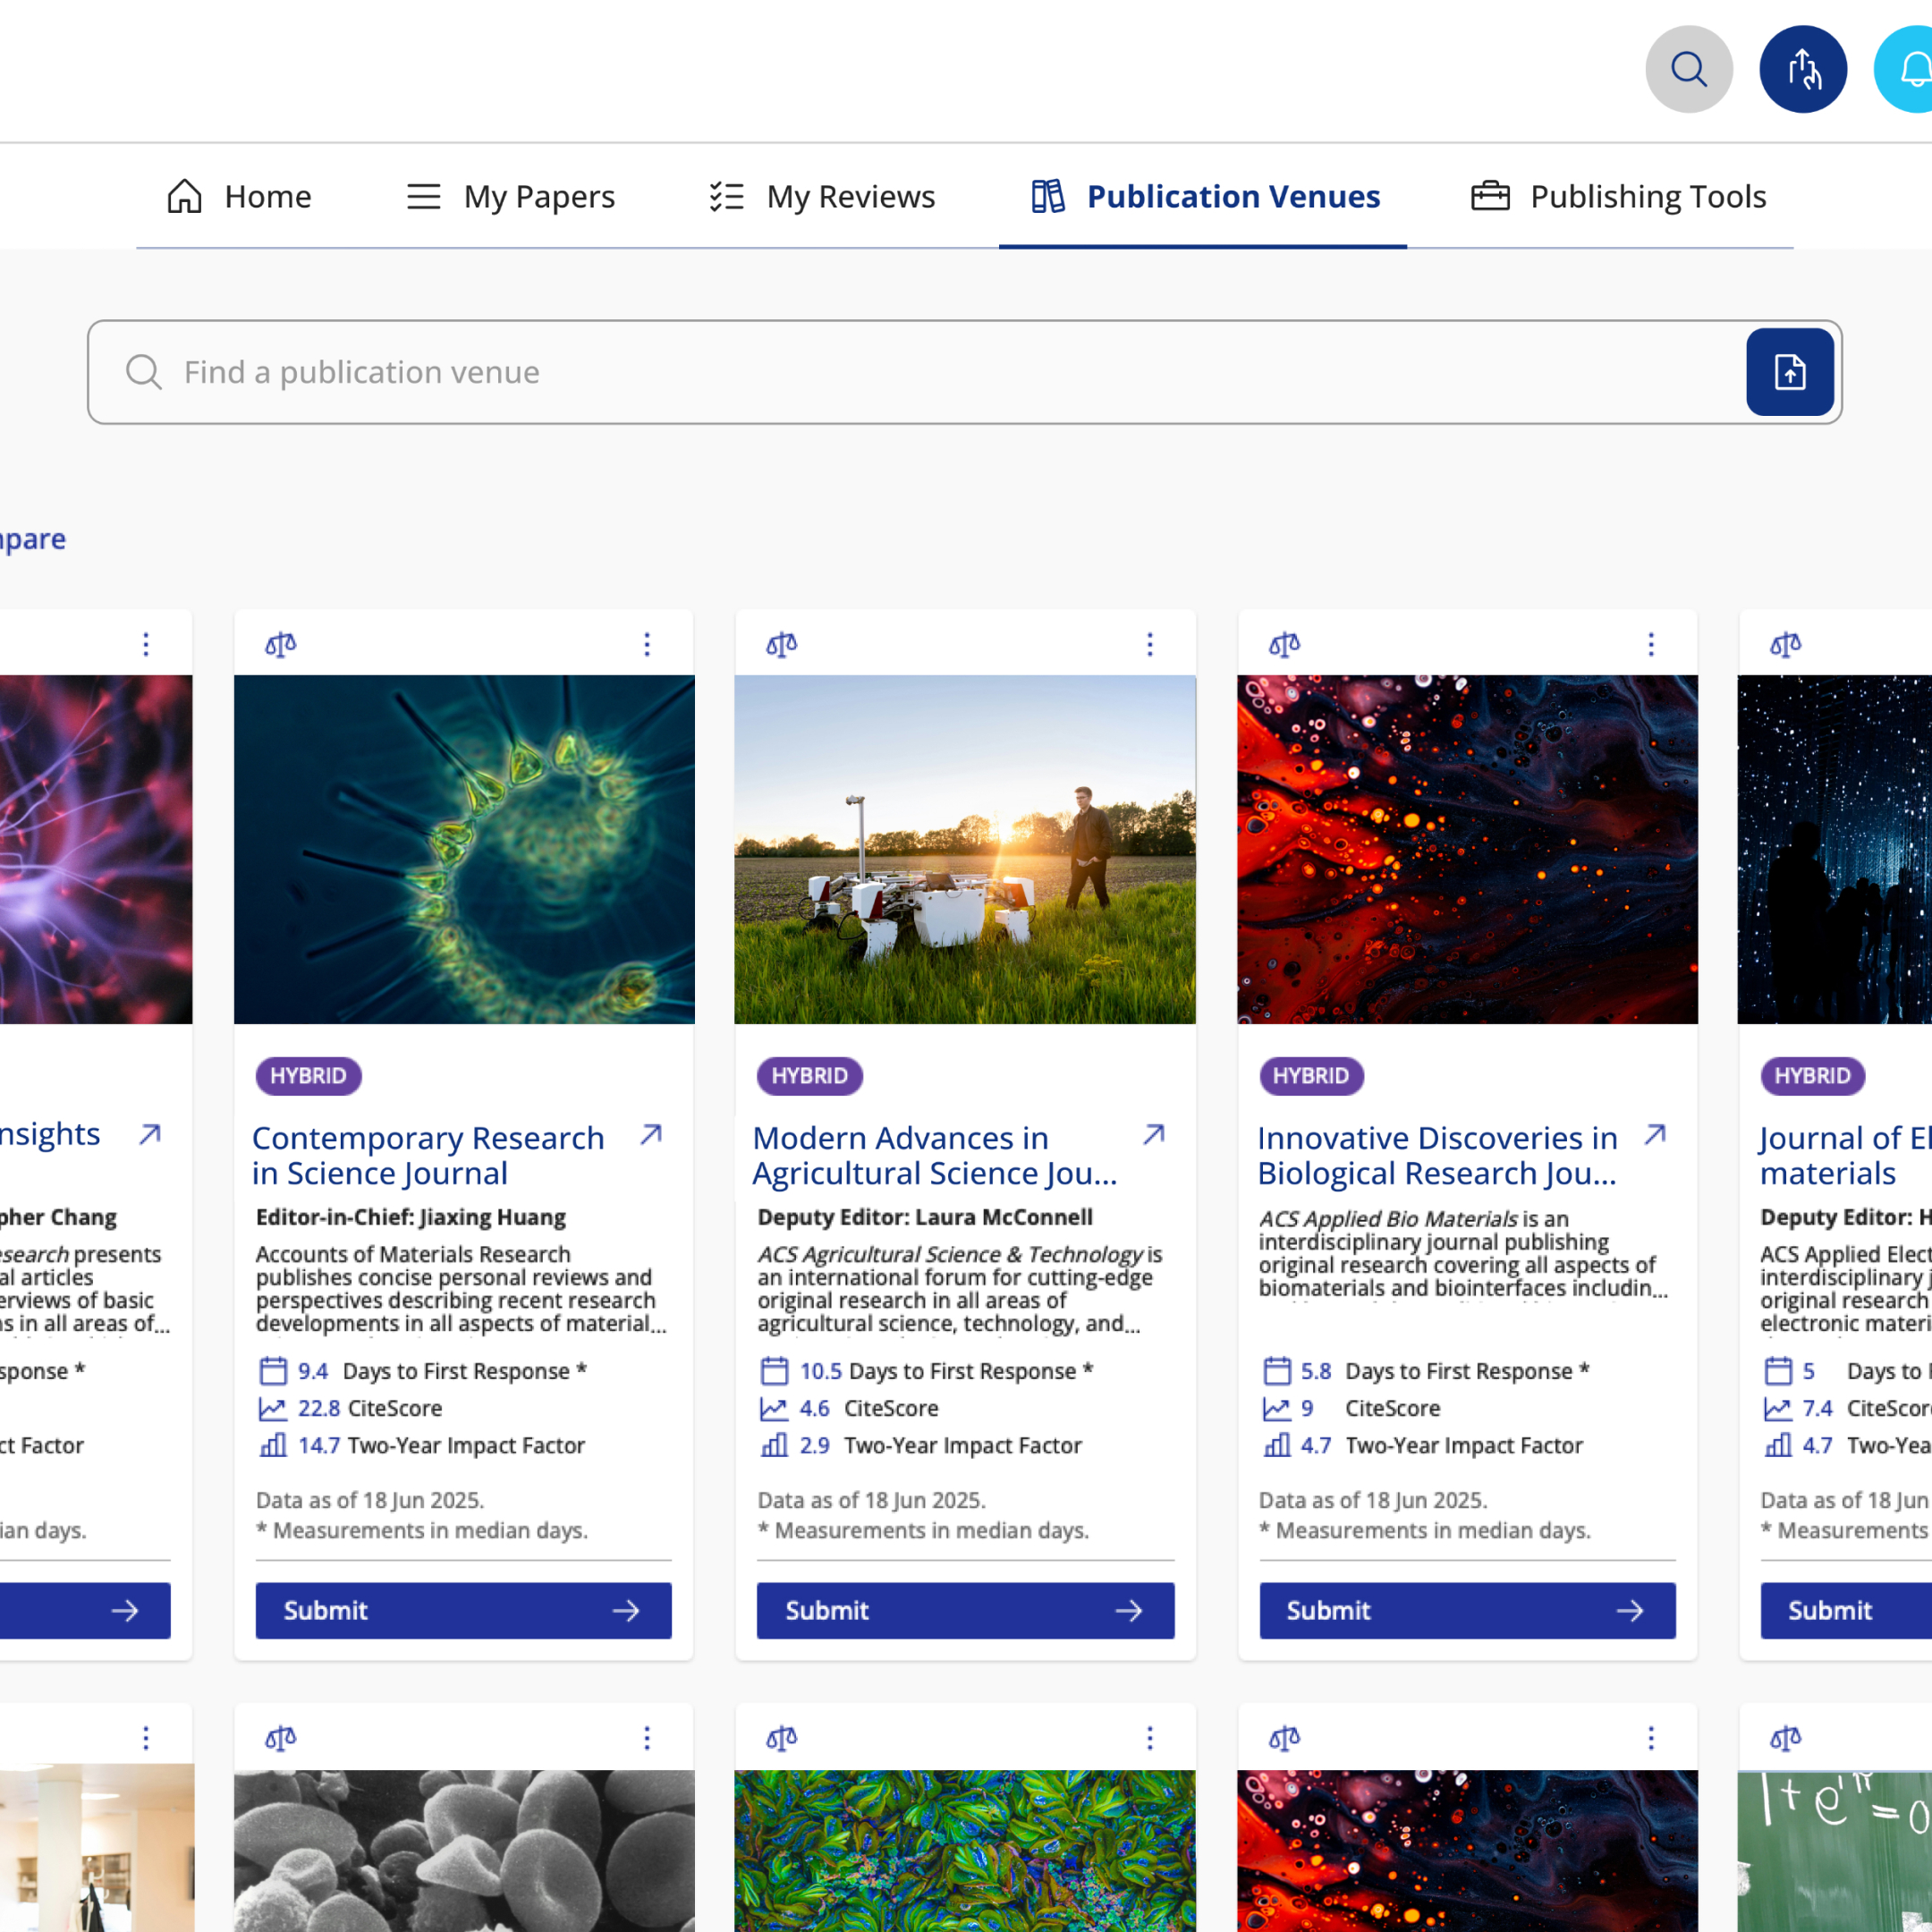
Task: Open external link for Contemporary Research in Science Journal
Action: (651, 1134)
